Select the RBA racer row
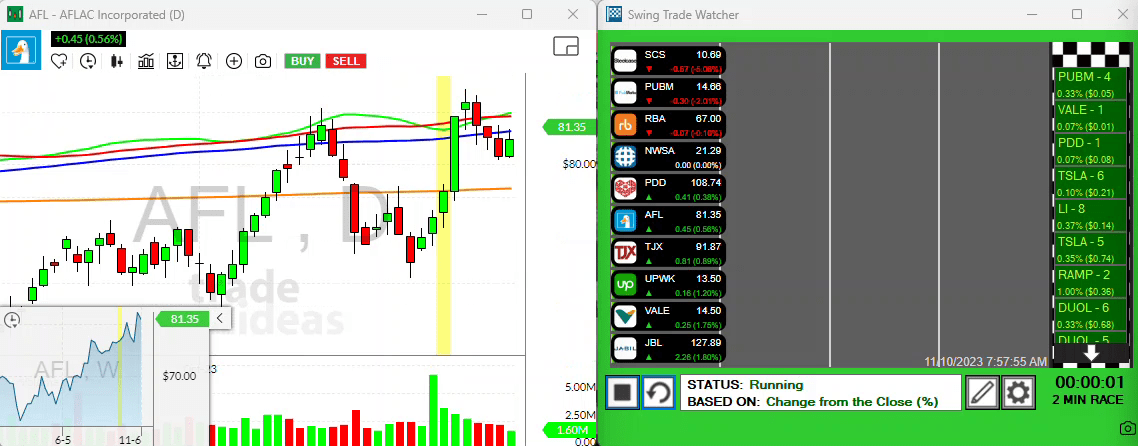This screenshot has width=1138, height=446. tap(668, 125)
